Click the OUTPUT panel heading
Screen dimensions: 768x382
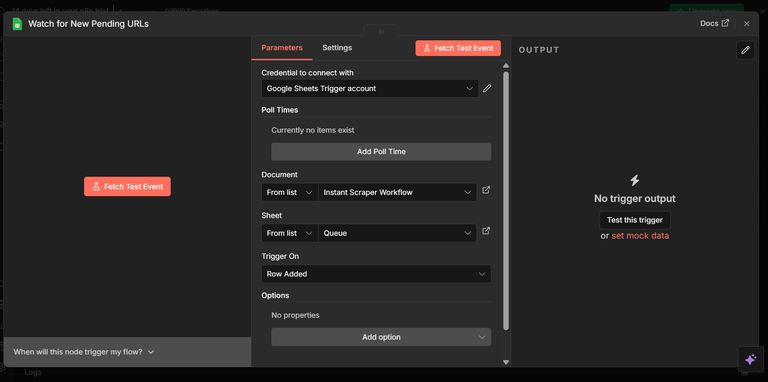pos(539,50)
